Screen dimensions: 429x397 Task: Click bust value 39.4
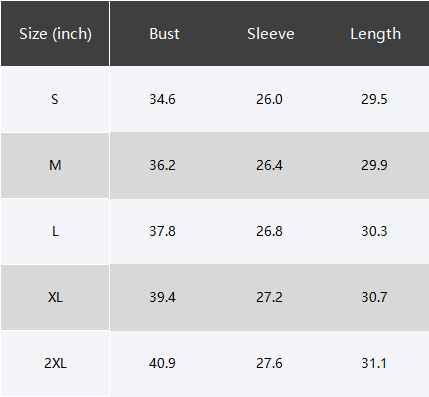(x=162, y=297)
